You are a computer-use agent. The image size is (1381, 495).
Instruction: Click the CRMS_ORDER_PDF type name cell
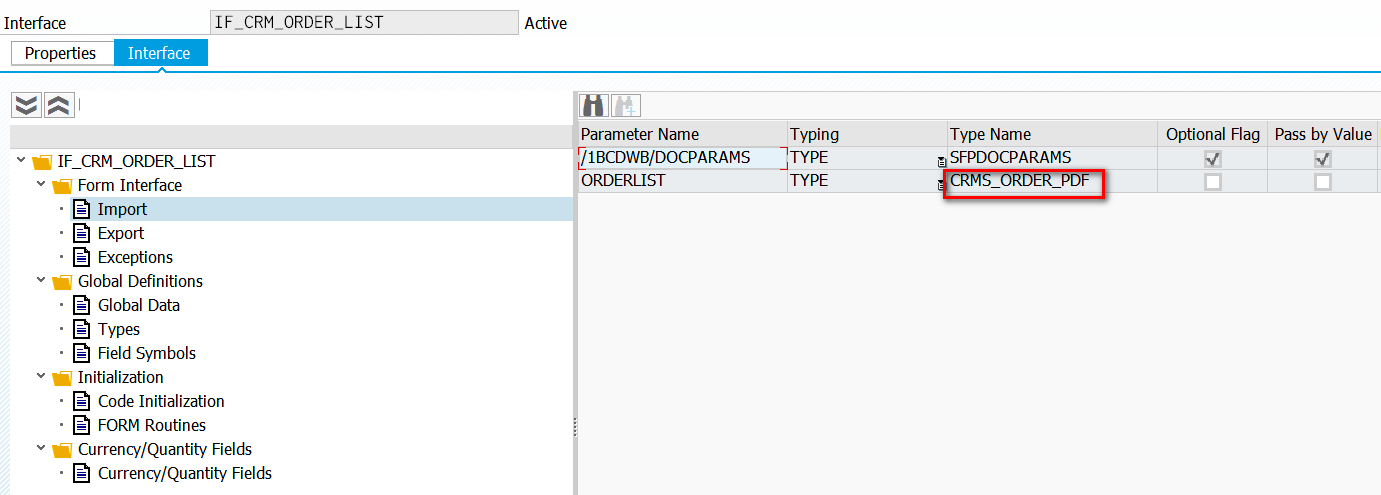point(1025,182)
